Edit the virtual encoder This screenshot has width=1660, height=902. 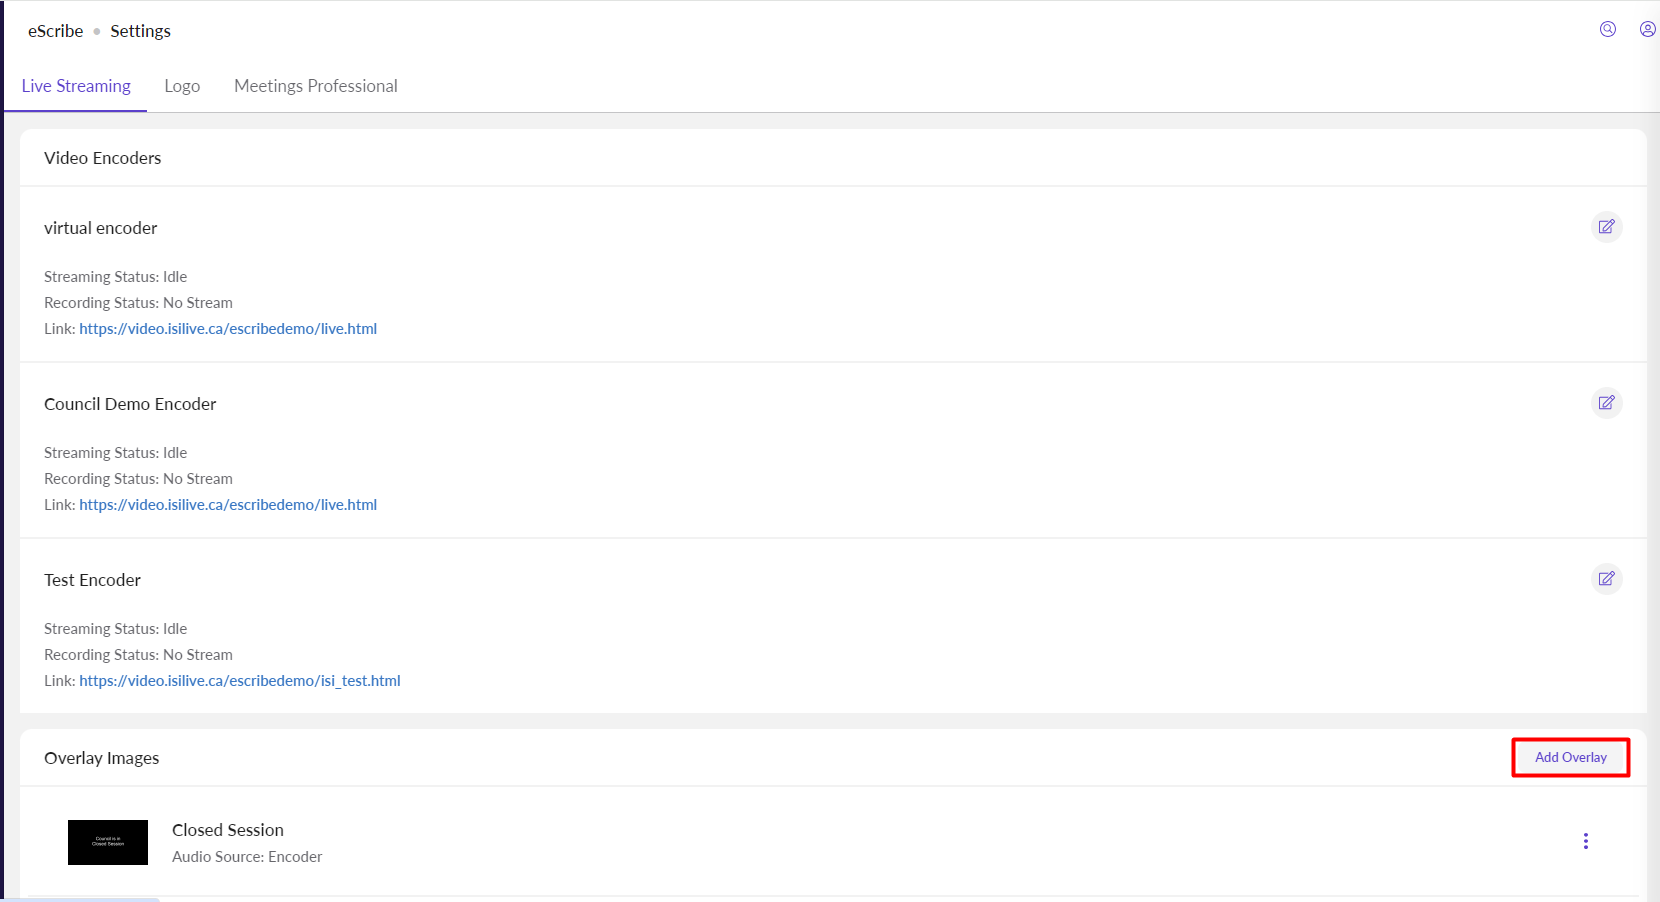point(1606,227)
